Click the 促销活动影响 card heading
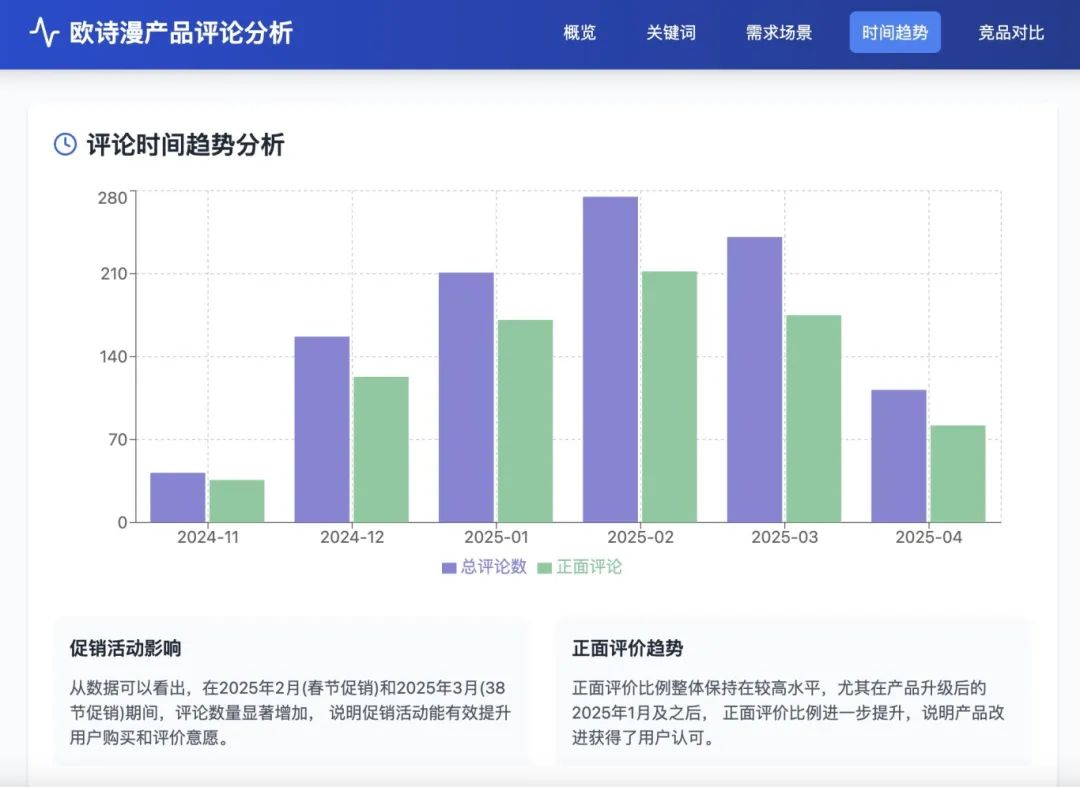The height and width of the screenshot is (787, 1080). (x=125, y=648)
